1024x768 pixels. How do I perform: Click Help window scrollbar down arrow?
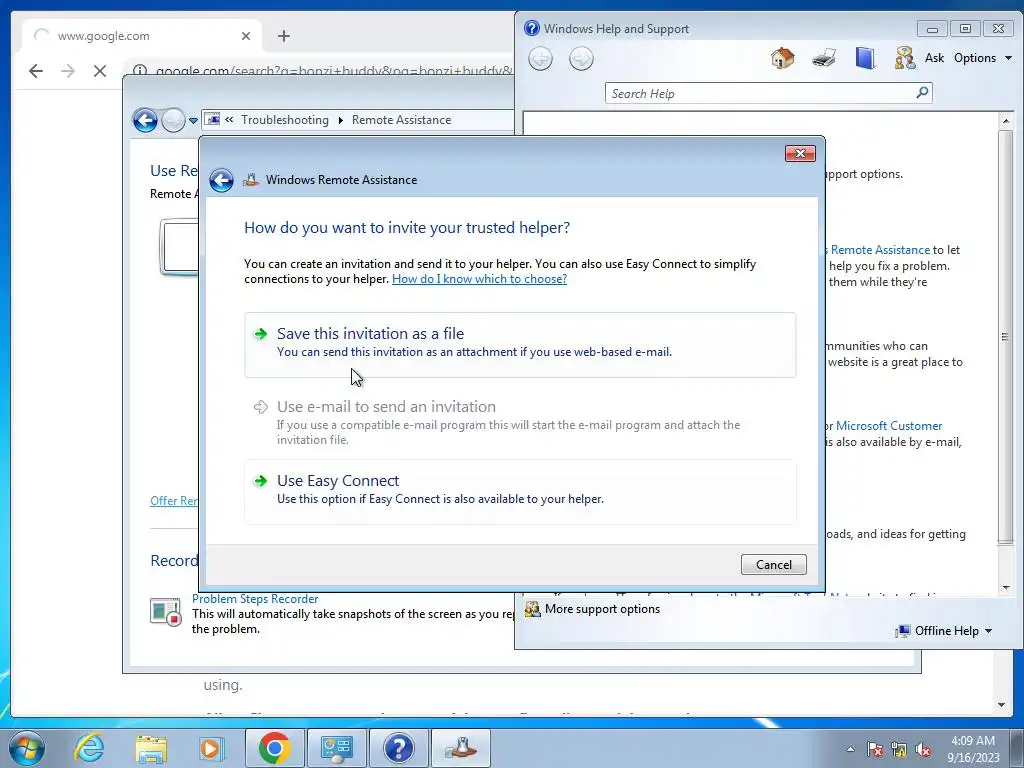1006,588
